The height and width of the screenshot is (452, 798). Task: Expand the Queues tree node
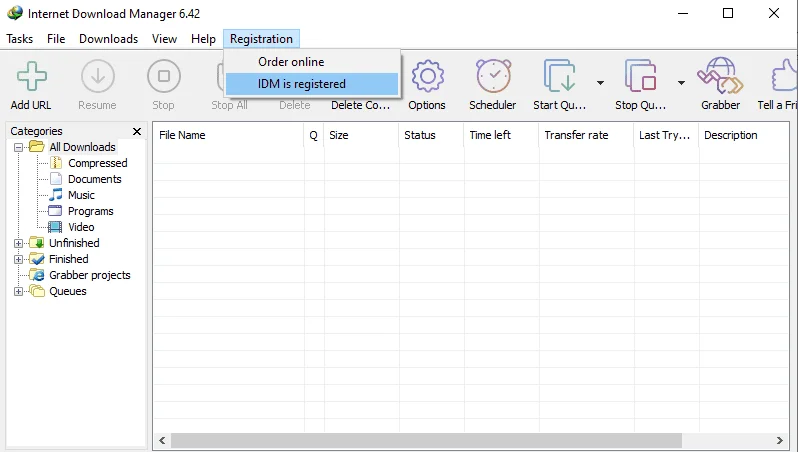point(18,292)
